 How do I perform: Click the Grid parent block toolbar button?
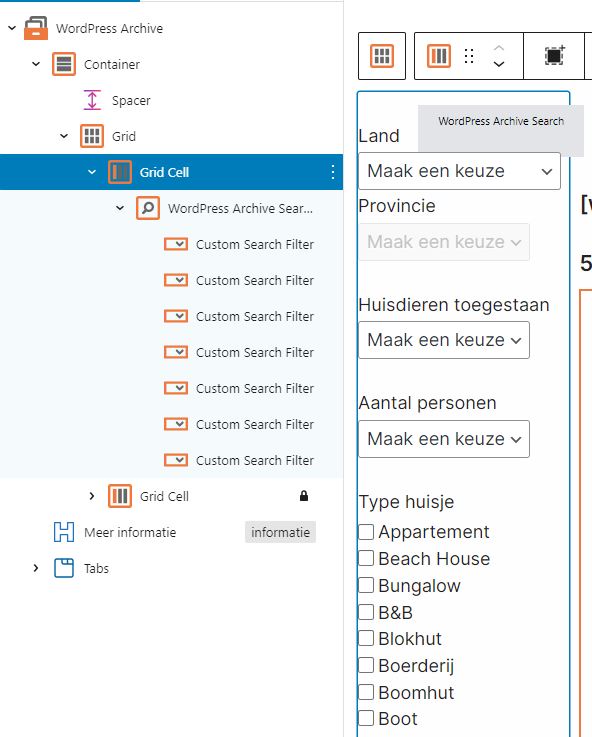tap(382, 56)
